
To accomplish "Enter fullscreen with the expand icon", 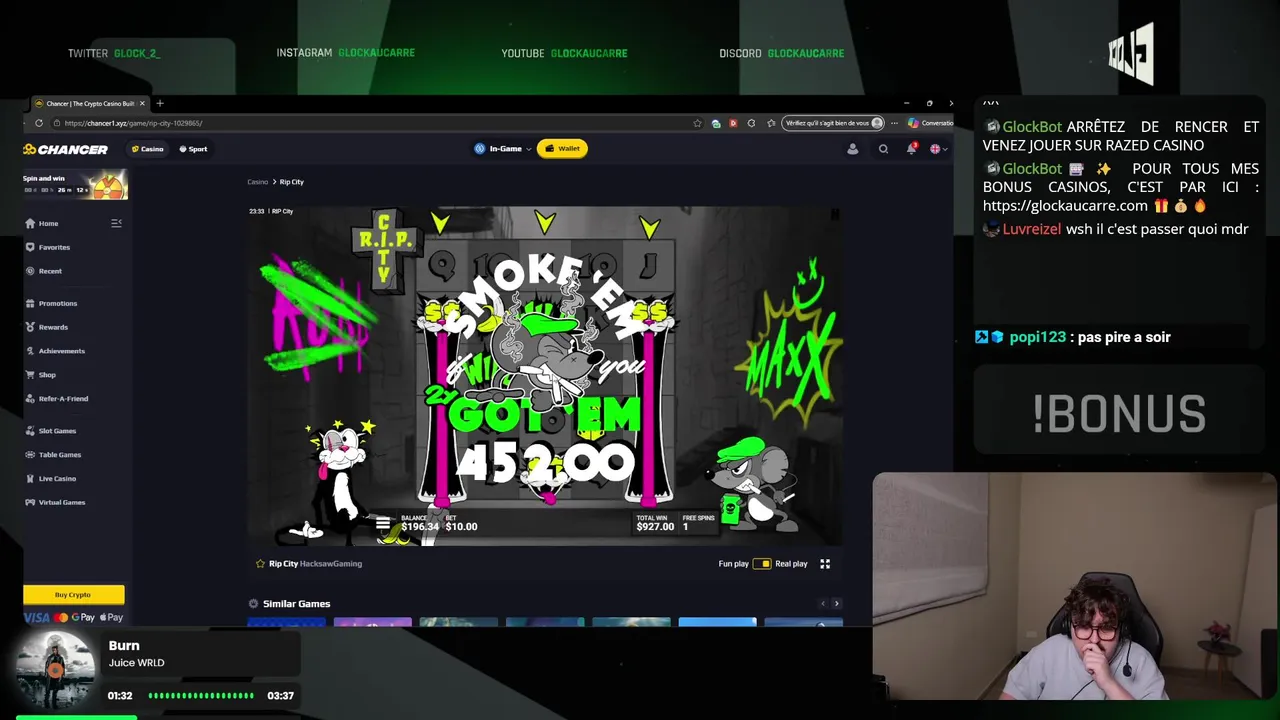I will point(825,564).
